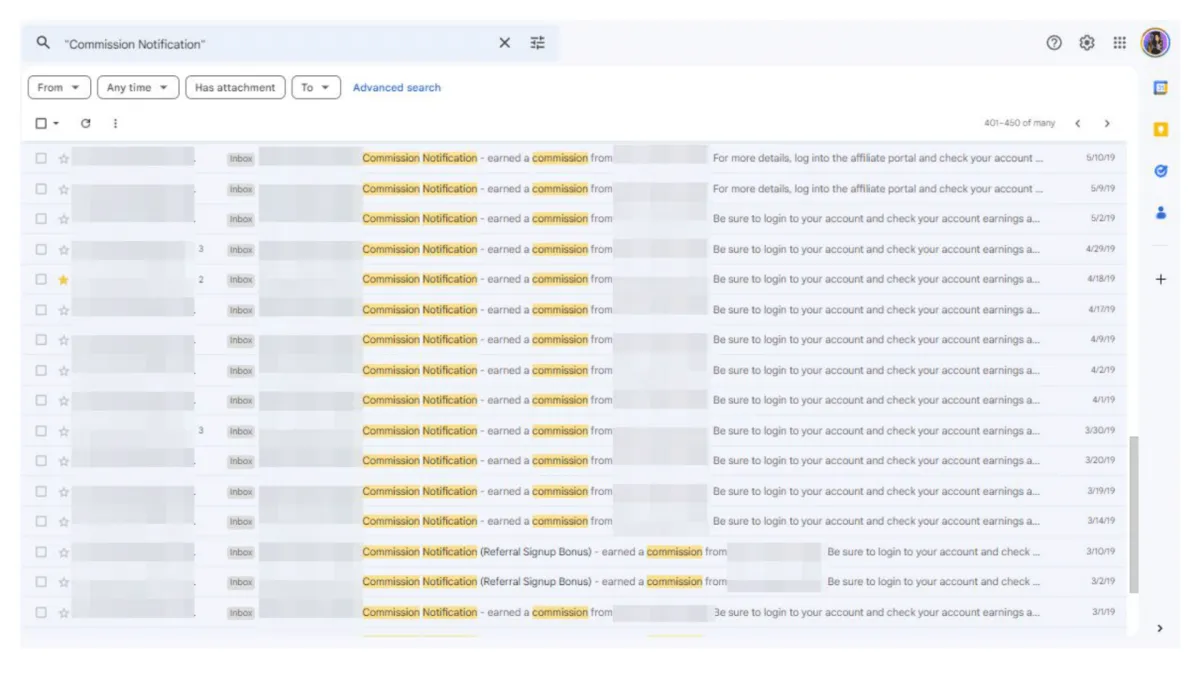Open the 5/9/19 Commission Notification email
The image size is (1200, 675).
[x=574, y=188]
